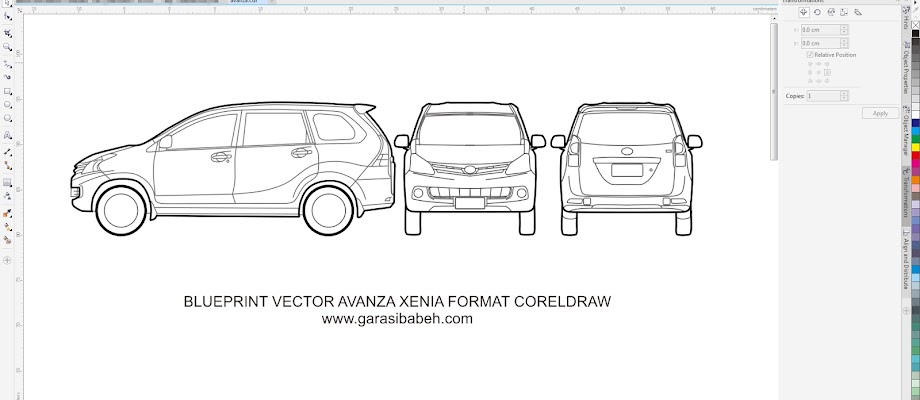Select the Text tool
This screenshot has width=920, height=400.
click(x=8, y=135)
